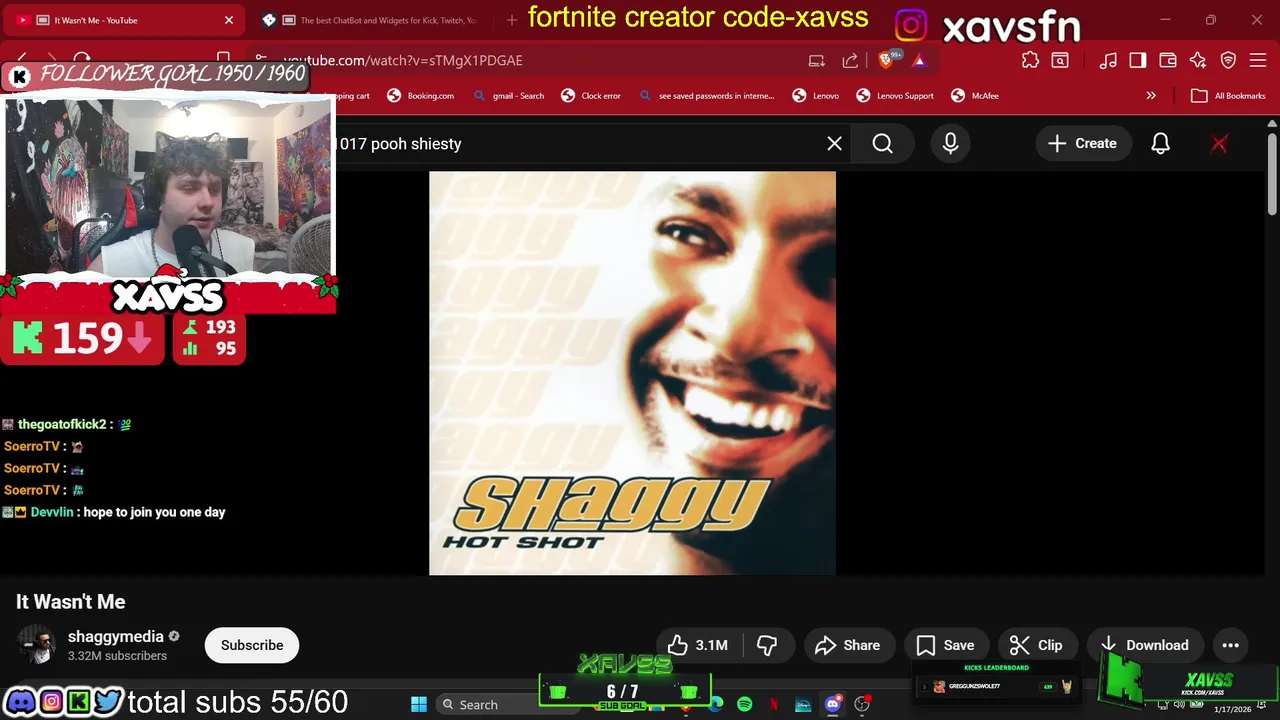Screen dimensions: 1280x720
Task: Open the tab search icon in the toolbar
Action: [x=1060, y=61]
